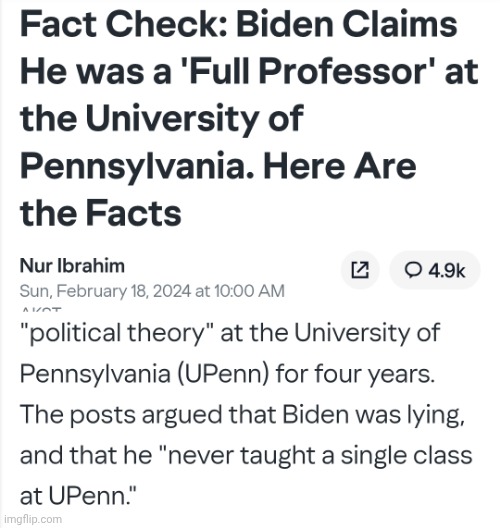This screenshot has height=528, width=500.
Task: Click the cut-off AKST timezone label
Action: (x=42, y=309)
